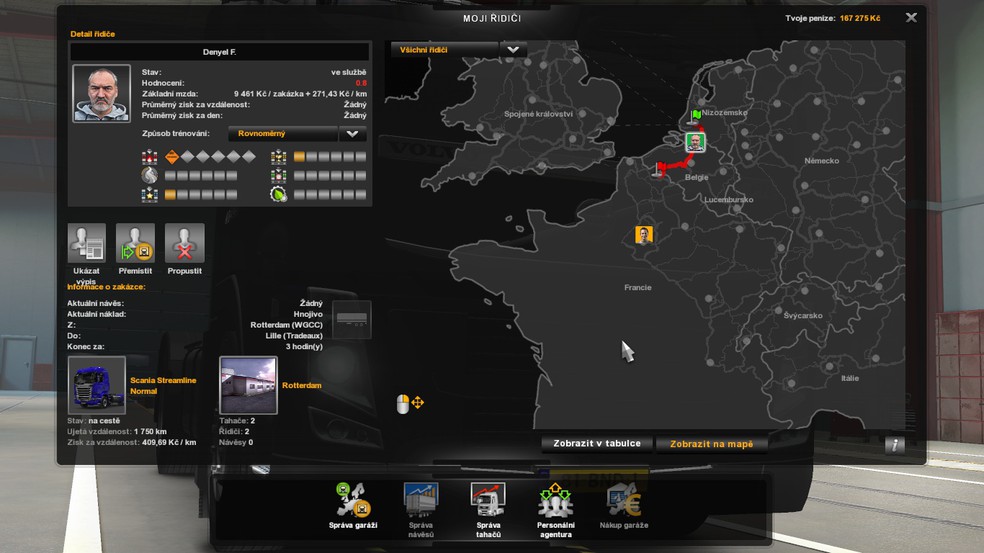The width and height of the screenshot is (984, 553).
Task: Switch to Zobrazit v tabulce view
Action: (597, 443)
